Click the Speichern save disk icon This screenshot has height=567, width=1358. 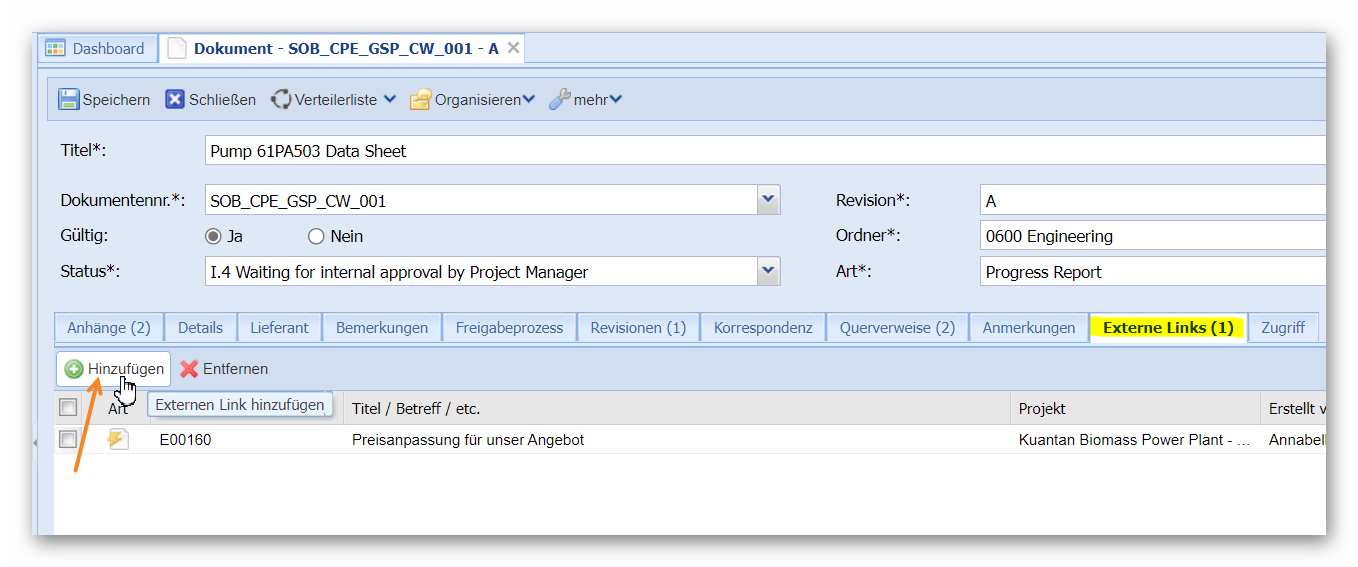tap(69, 100)
